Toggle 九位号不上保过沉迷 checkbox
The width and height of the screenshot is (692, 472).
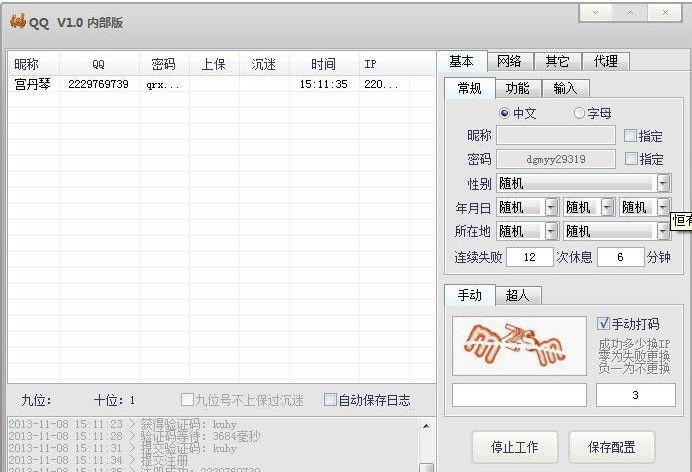tap(188, 400)
